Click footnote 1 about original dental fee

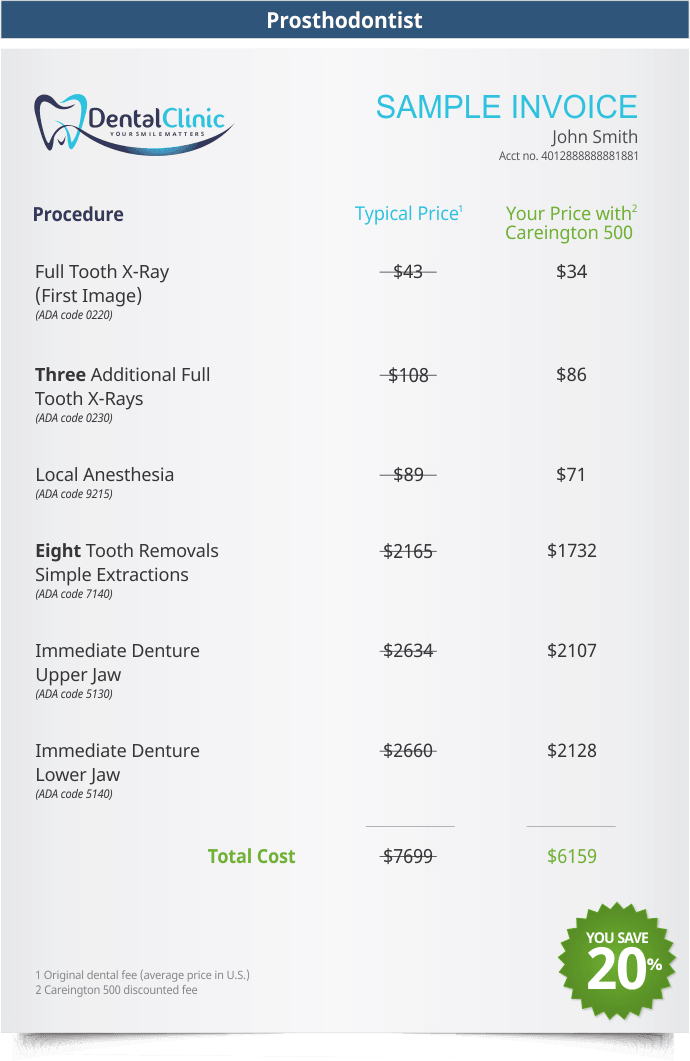tap(142, 974)
